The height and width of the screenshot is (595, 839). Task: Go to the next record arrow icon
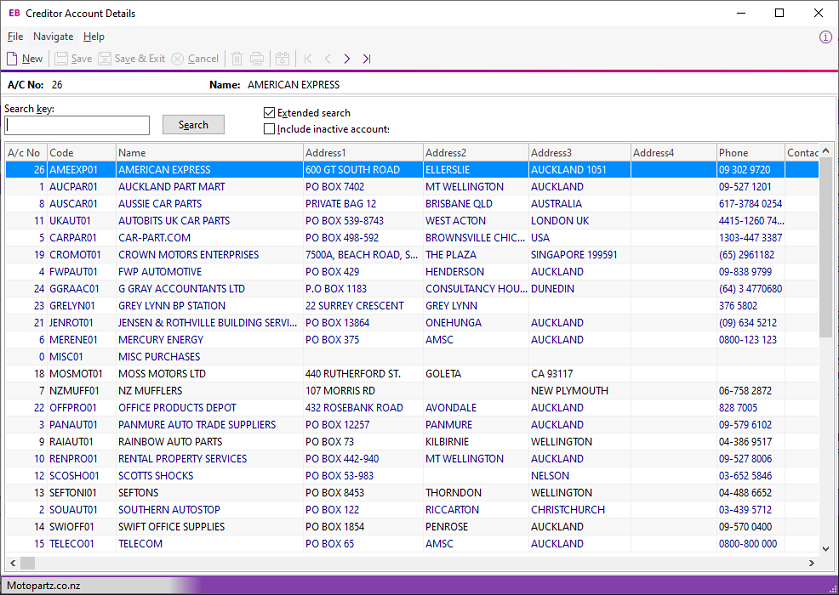[x=347, y=58]
